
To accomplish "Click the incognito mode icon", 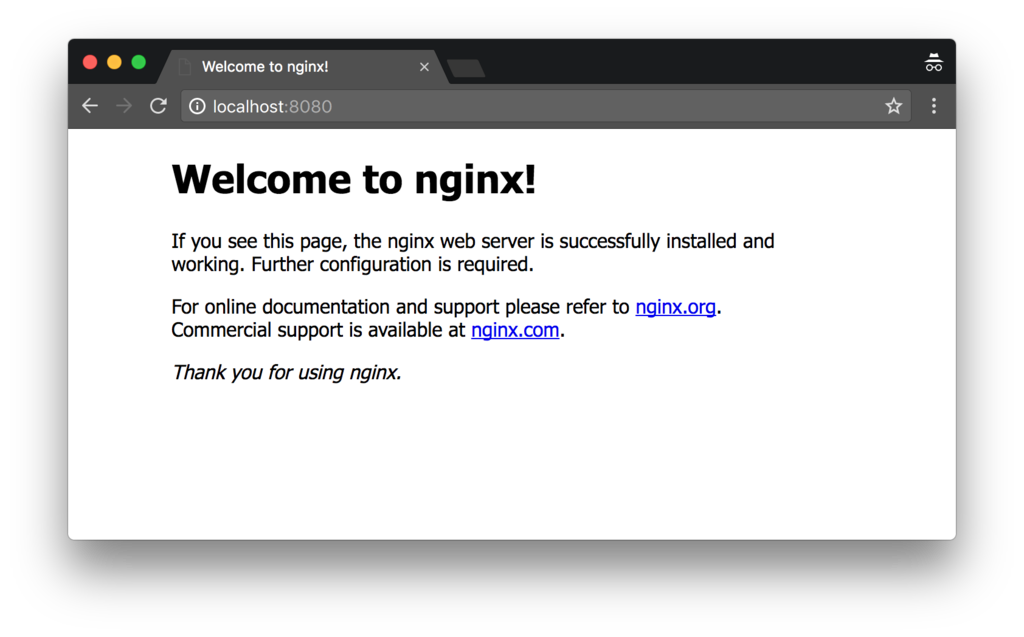I will click(x=933, y=63).
